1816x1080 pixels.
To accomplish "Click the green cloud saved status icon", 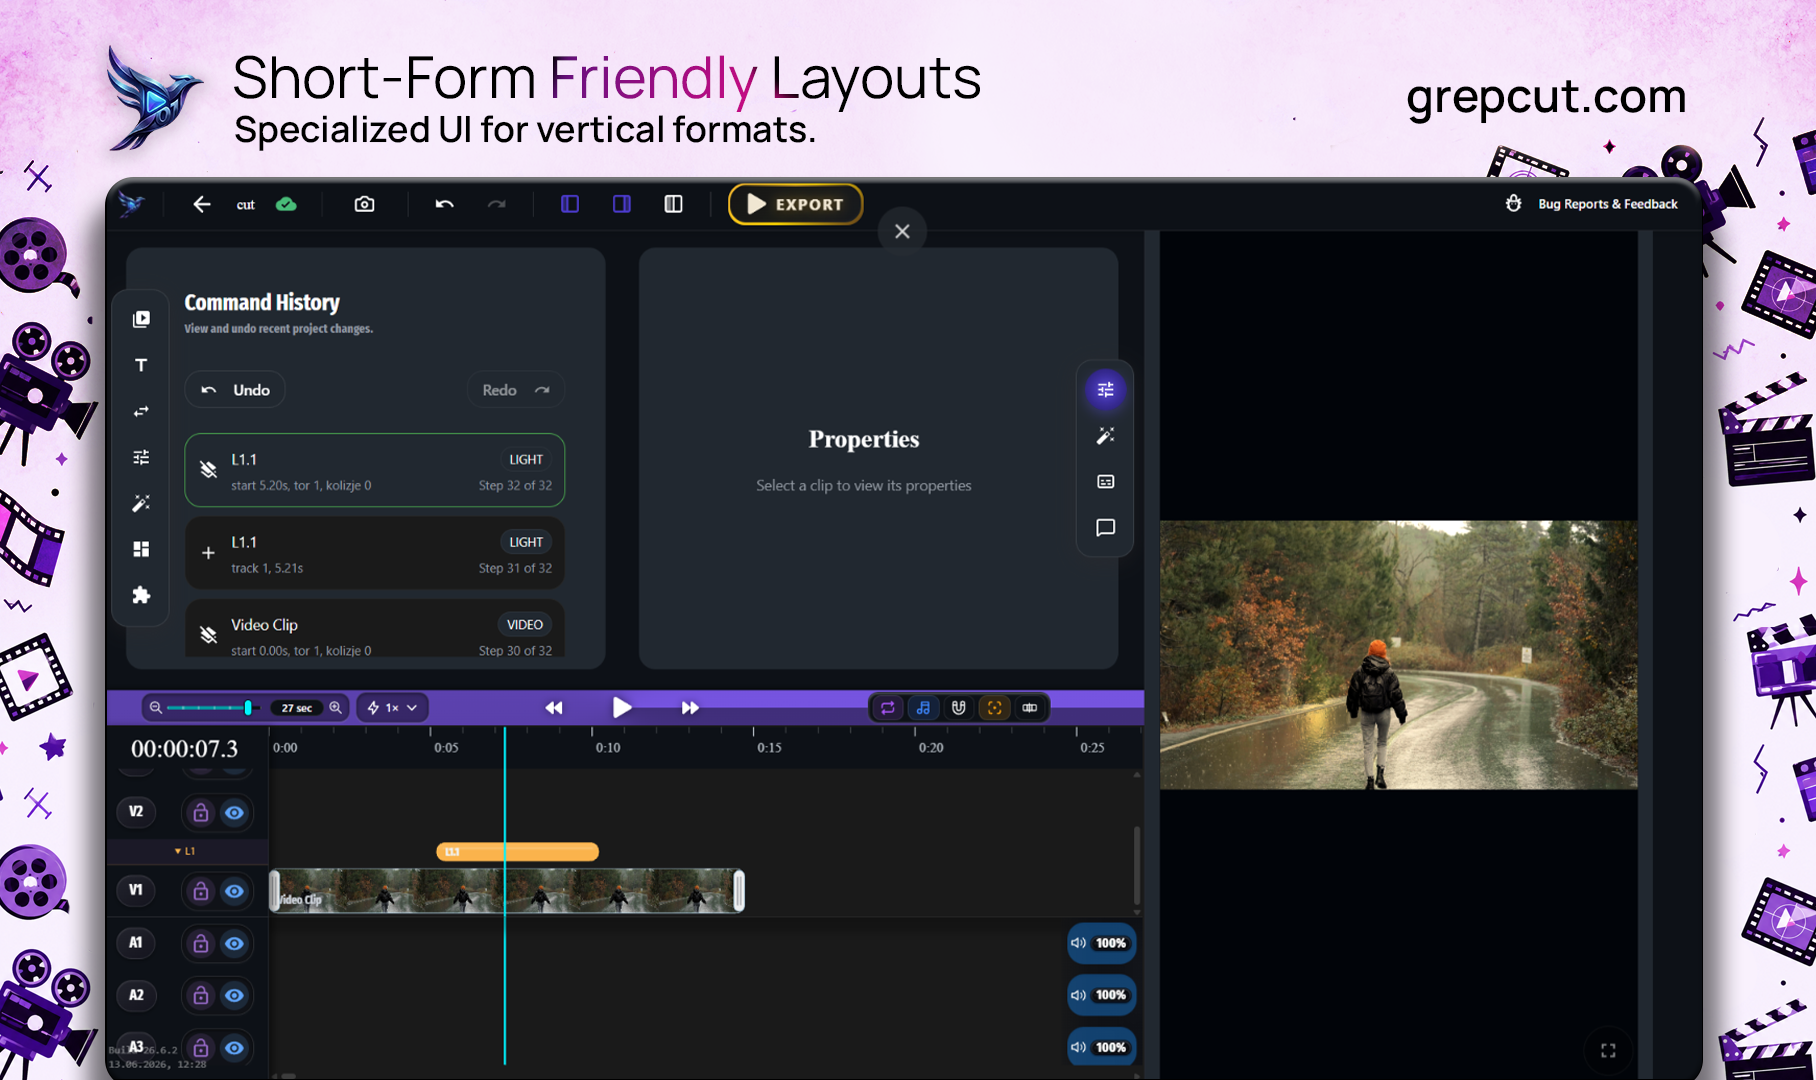I will click(286, 204).
